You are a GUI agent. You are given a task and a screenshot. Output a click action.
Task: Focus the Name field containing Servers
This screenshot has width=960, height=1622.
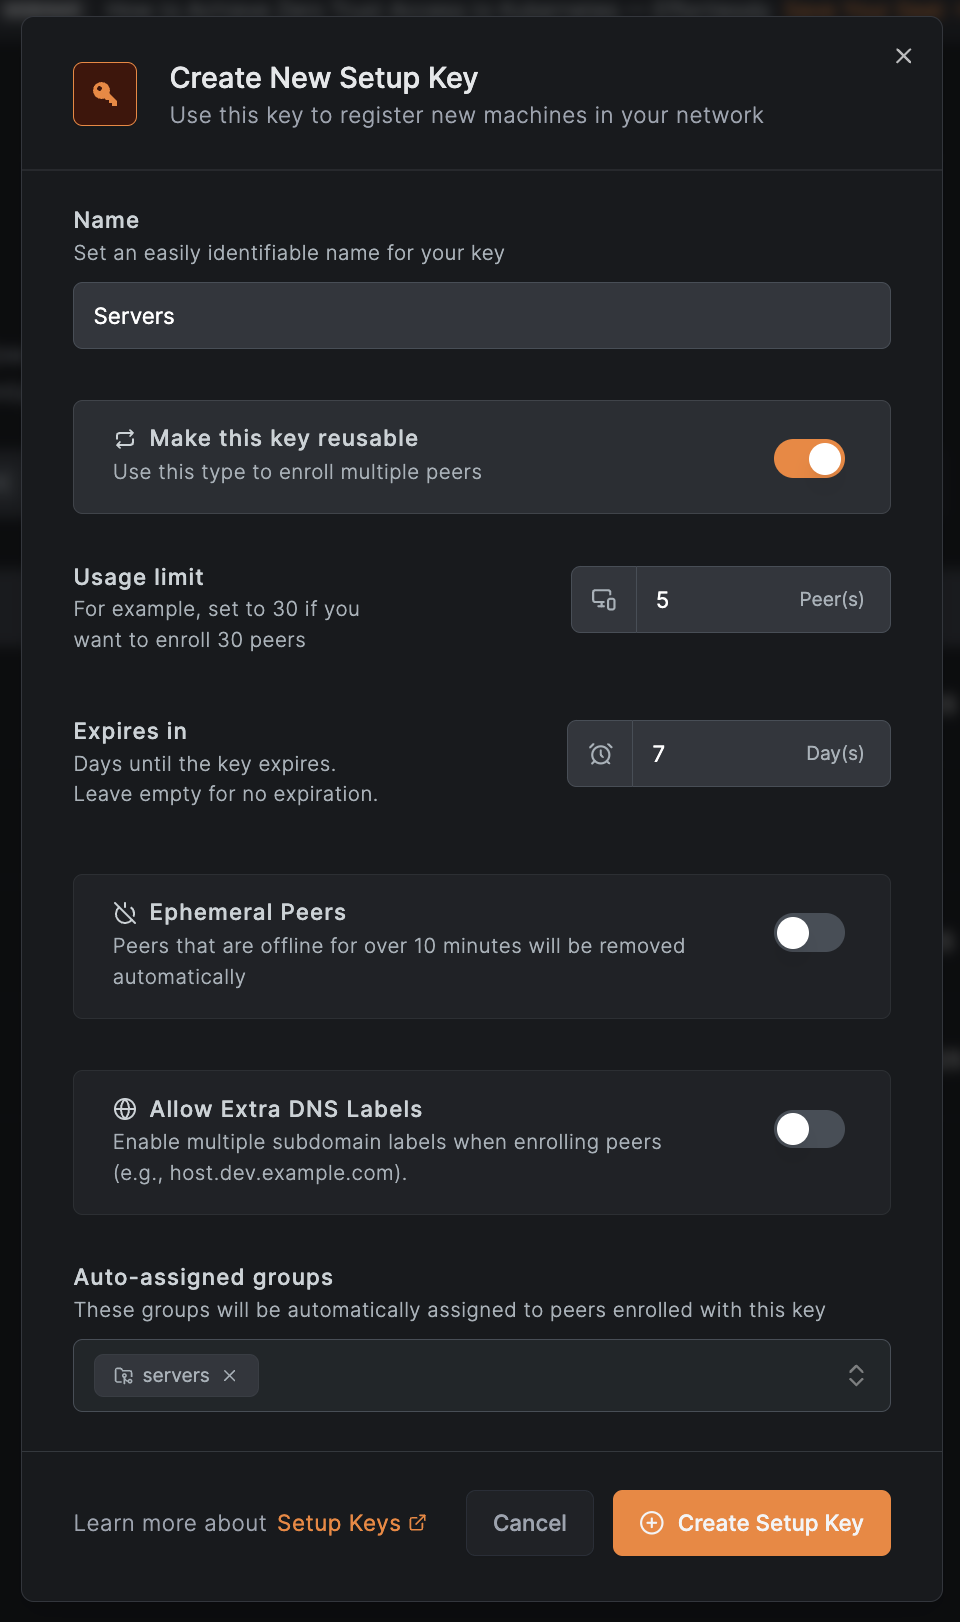(x=481, y=316)
